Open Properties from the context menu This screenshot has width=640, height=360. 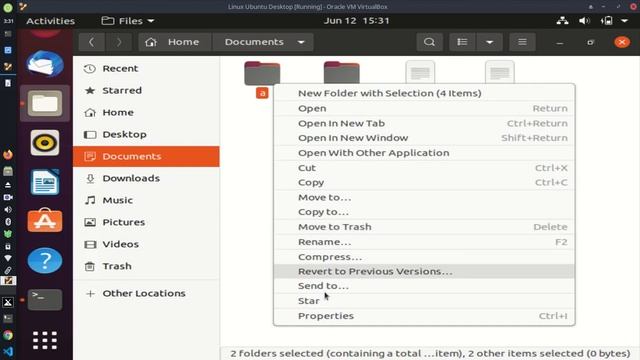[x=424, y=316]
